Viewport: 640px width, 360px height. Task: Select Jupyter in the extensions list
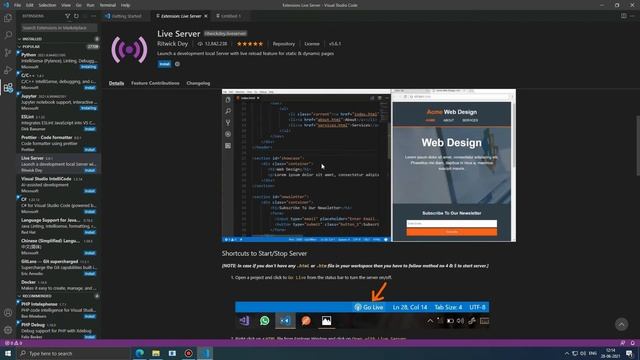tap(59, 102)
